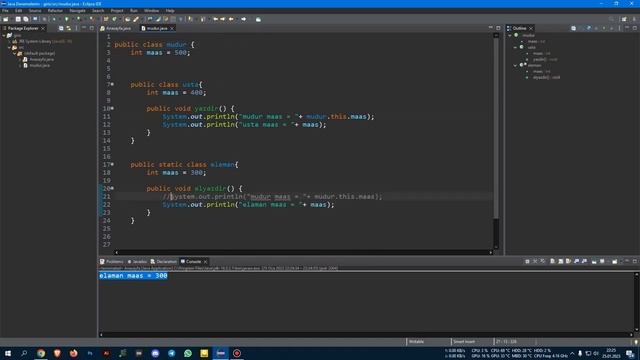Click Remove All Terminated Launches icon

542,261
